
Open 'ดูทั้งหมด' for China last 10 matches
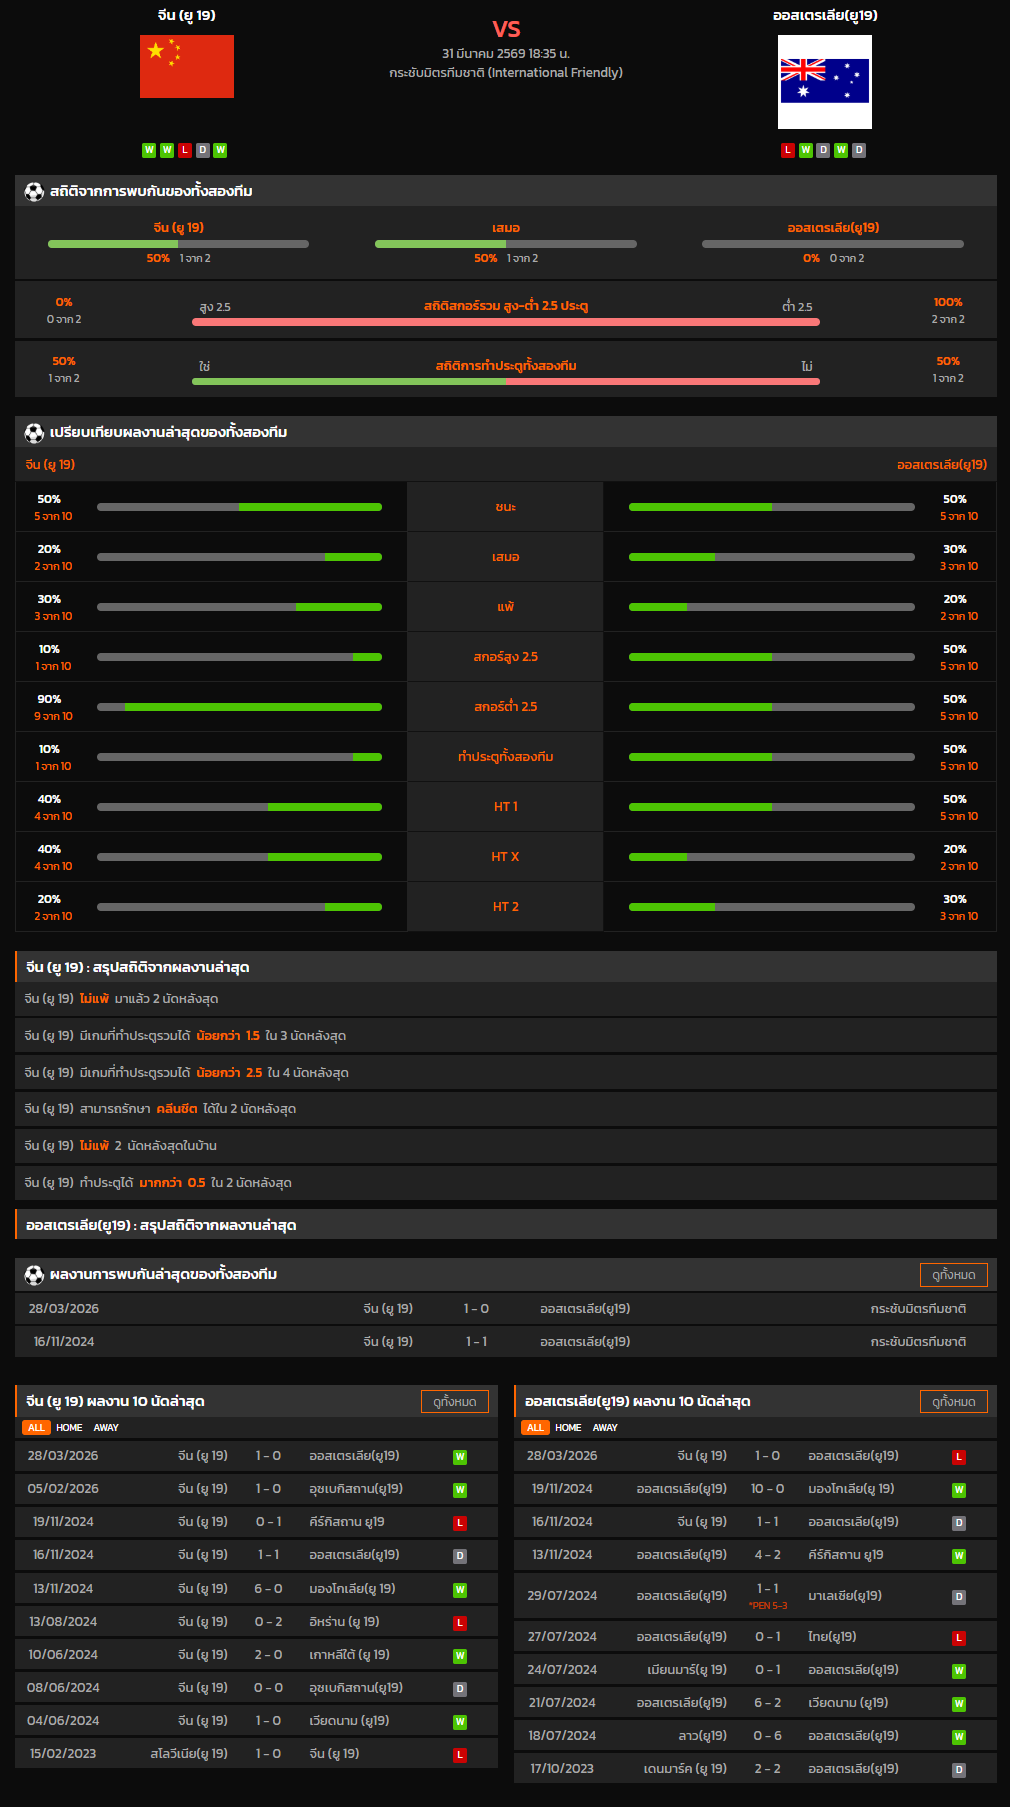pos(454,1402)
